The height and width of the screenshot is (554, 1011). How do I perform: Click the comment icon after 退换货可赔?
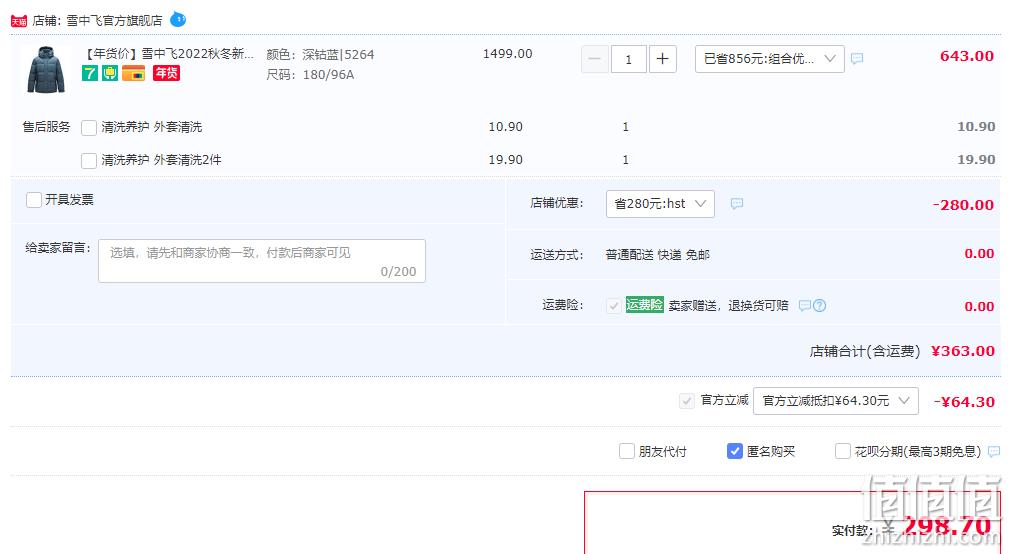(805, 306)
